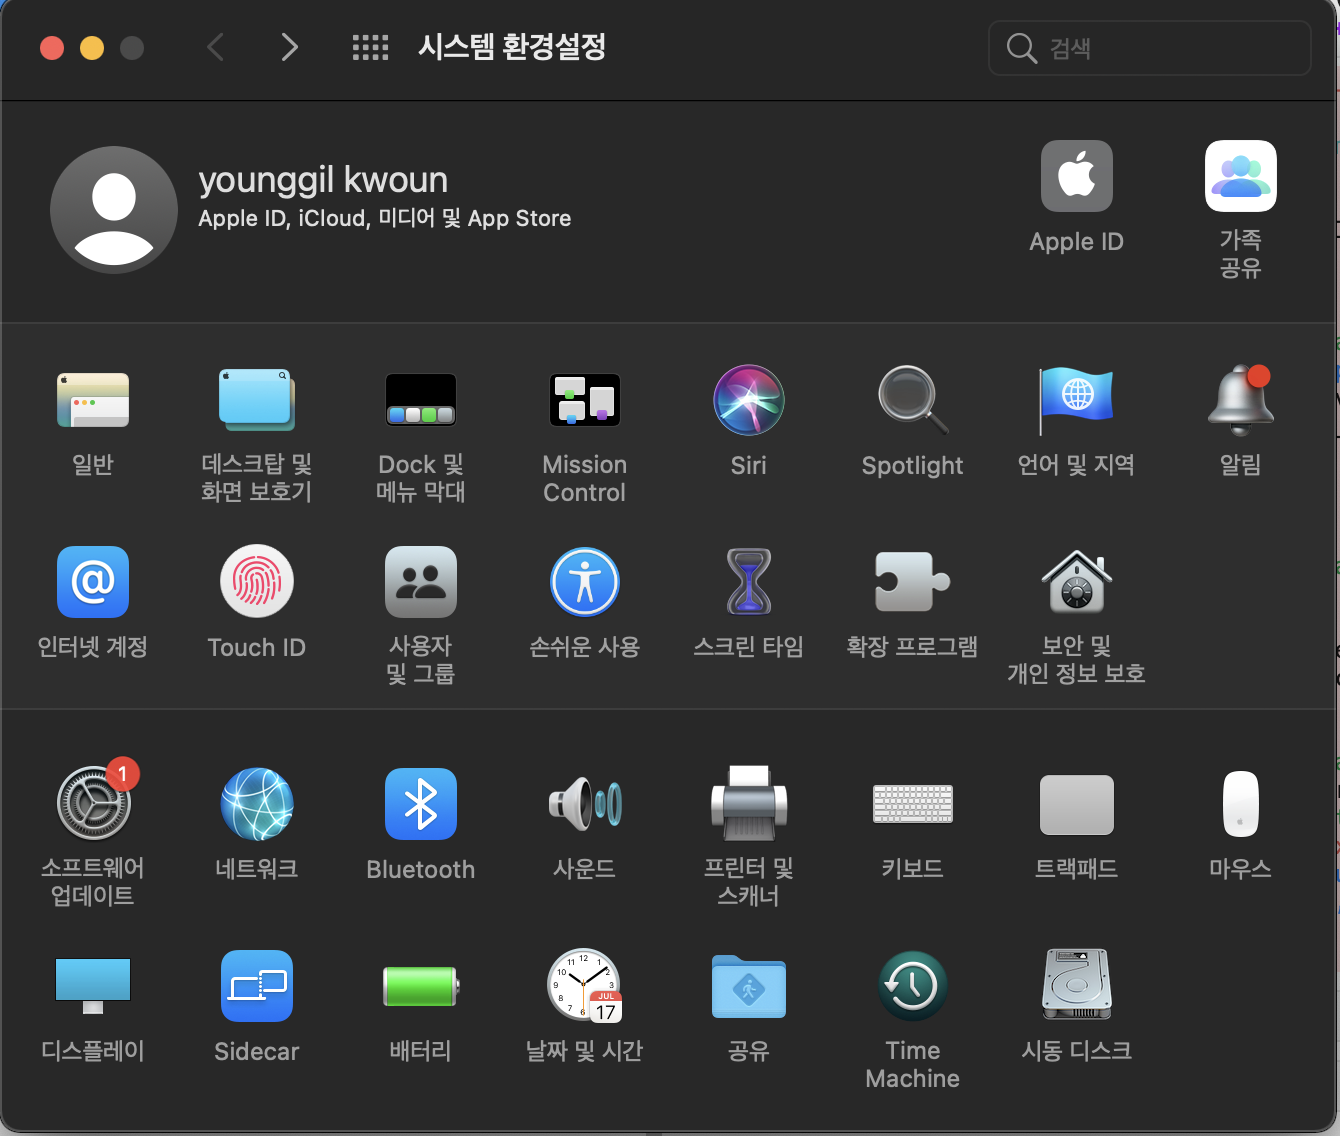Open 날짜 및 시간 preferences
The width and height of the screenshot is (1340, 1136).
[585, 986]
